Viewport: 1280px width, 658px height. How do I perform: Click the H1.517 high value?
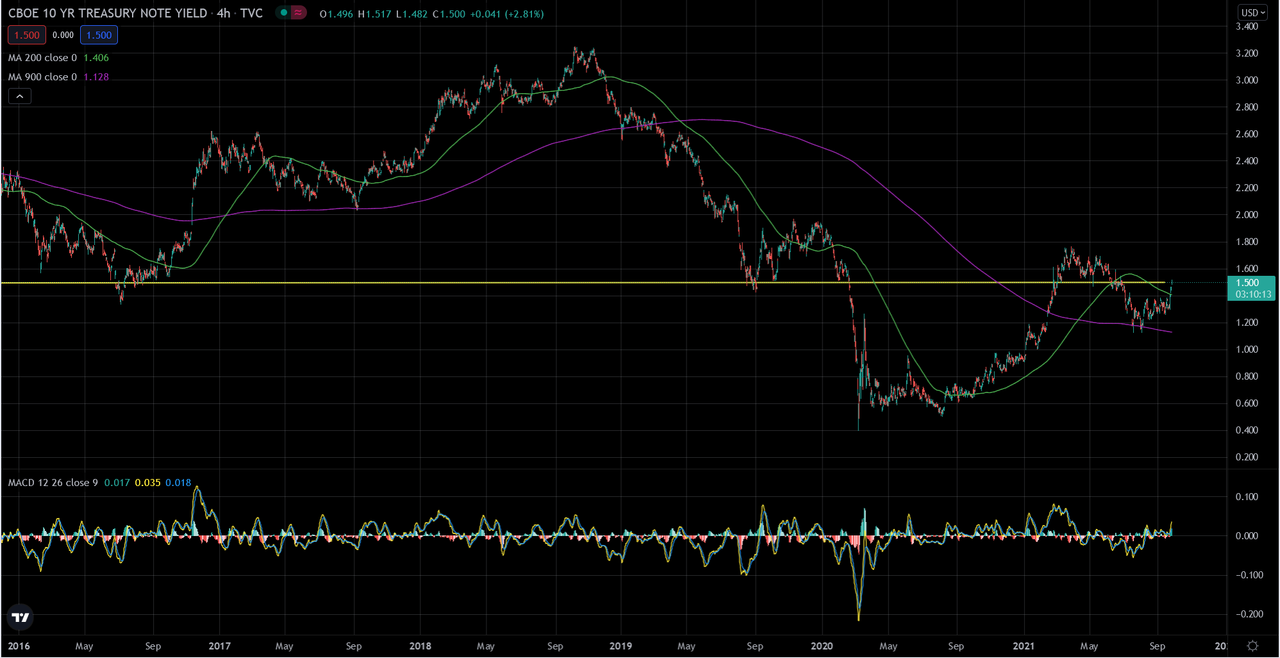[377, 12]
